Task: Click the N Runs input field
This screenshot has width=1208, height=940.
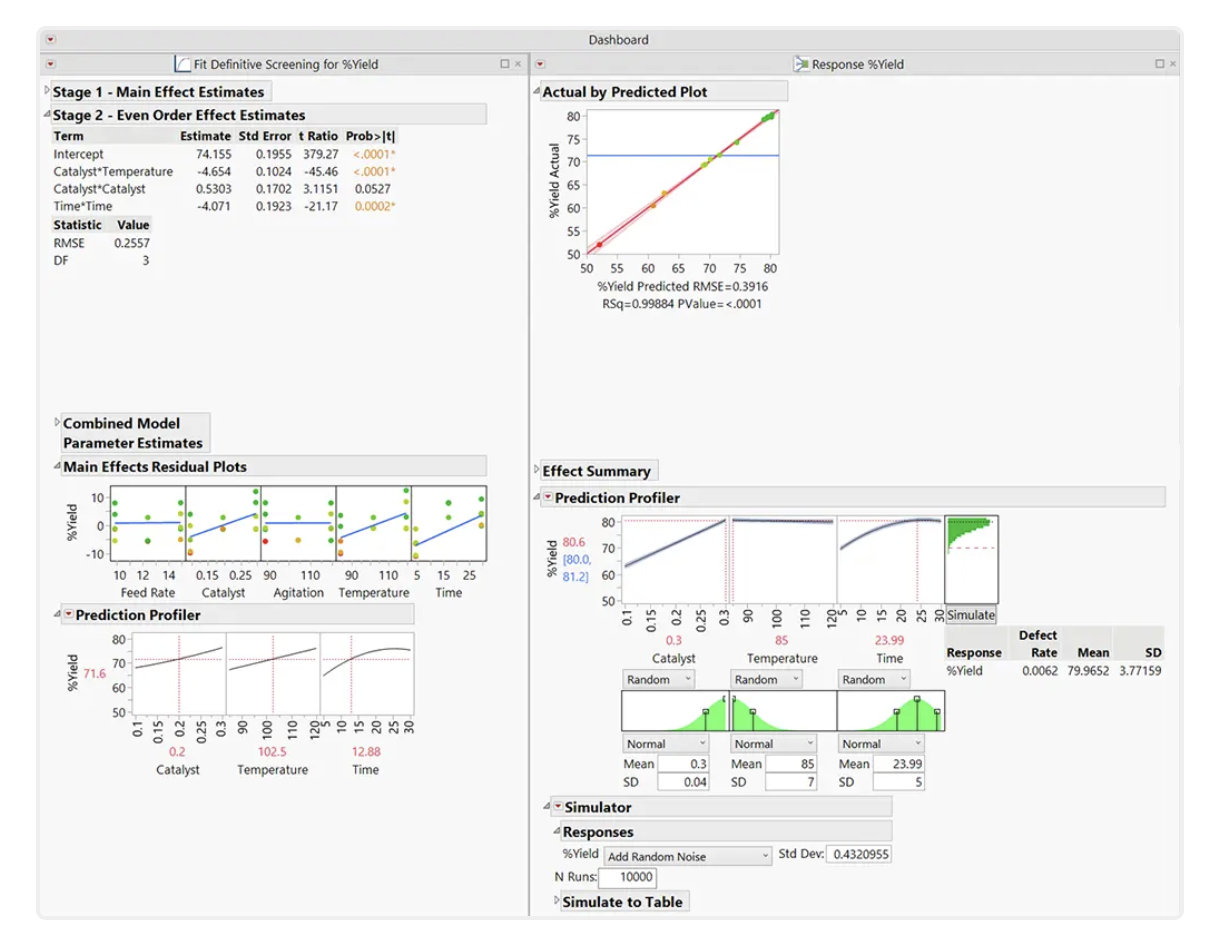Action: (627, 878)
